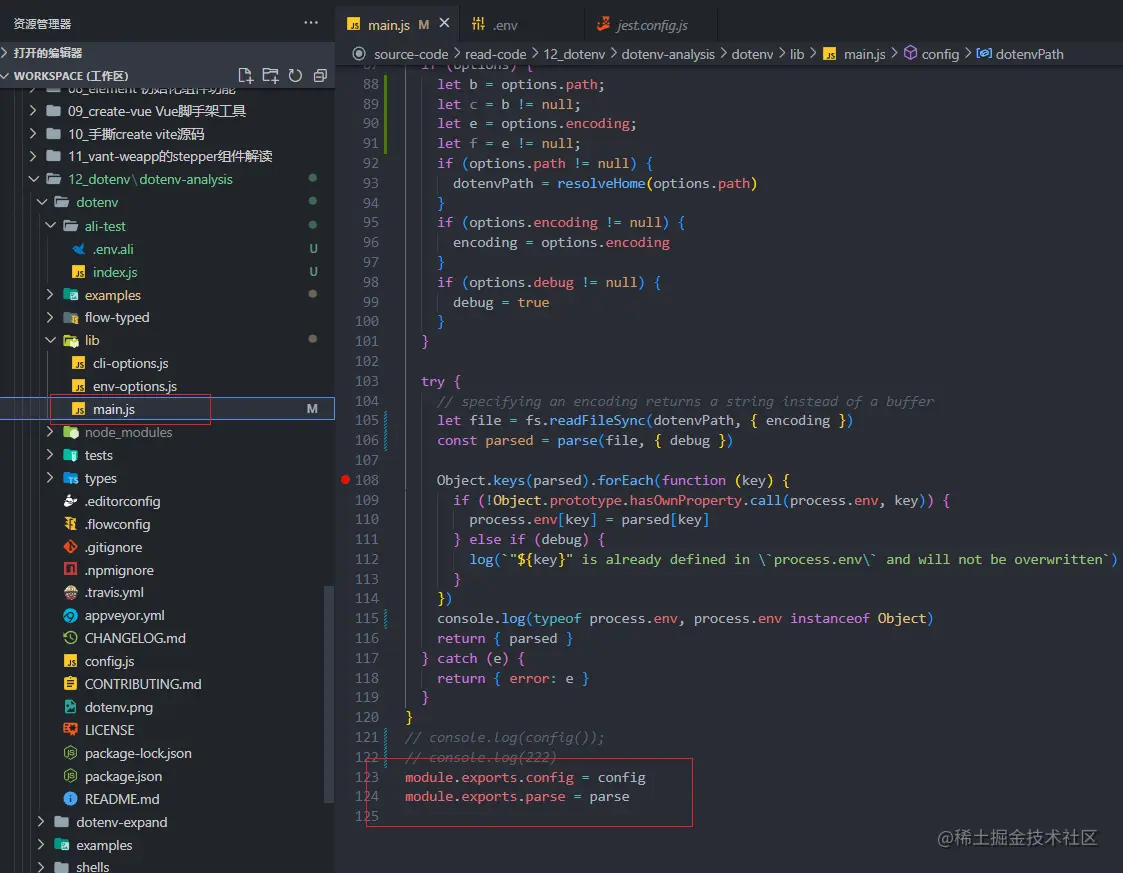
Task: Toggle the breakpoint on line 108
Action: click(x=345, y=480)
